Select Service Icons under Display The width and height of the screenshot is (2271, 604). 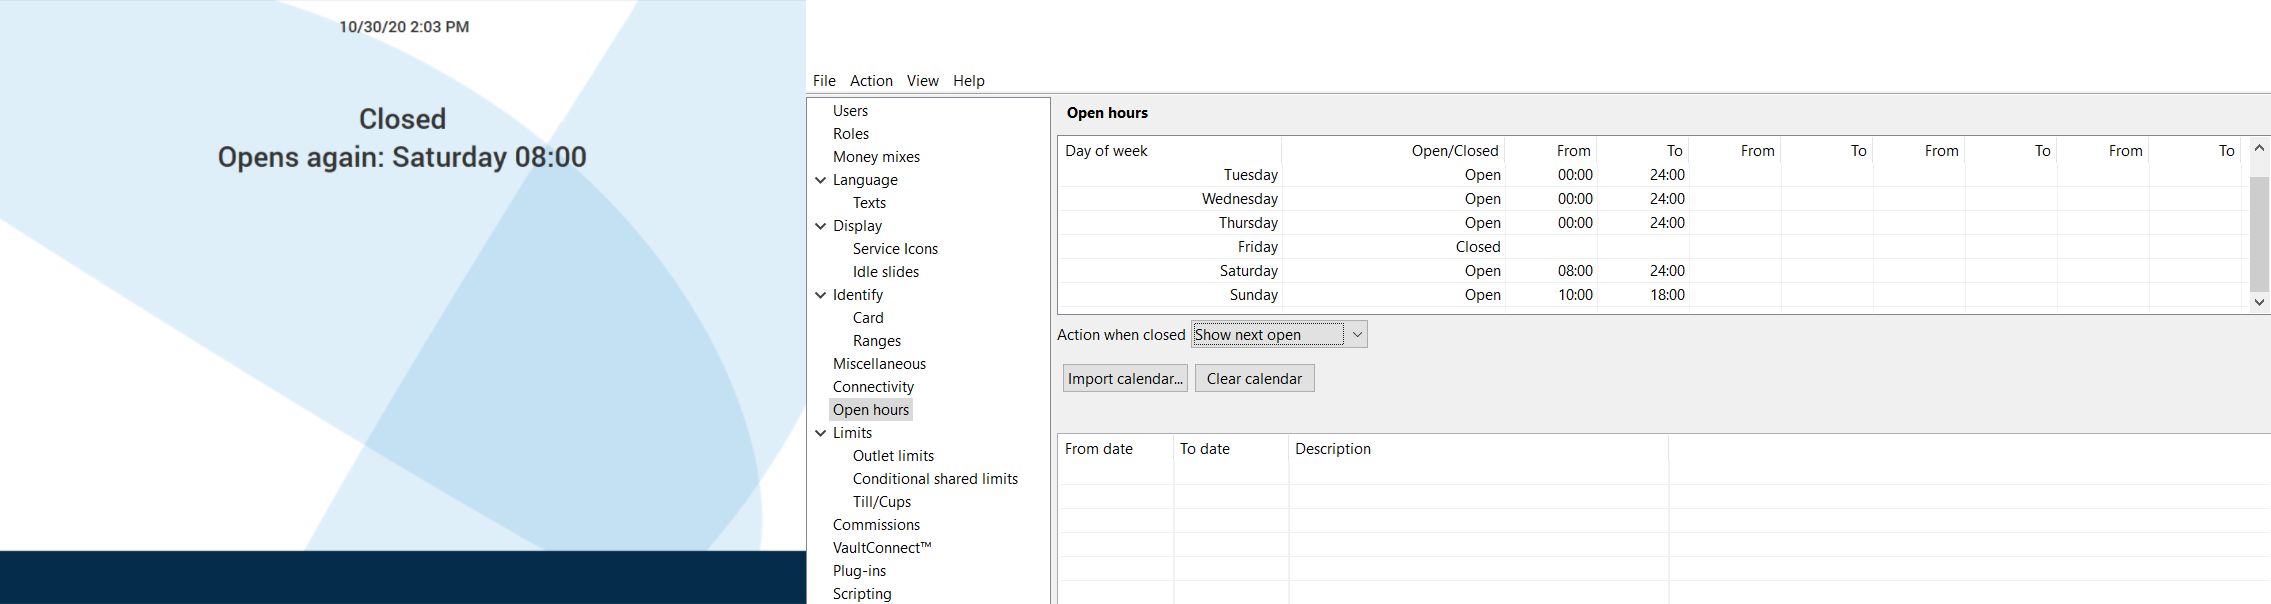point(895,249)
